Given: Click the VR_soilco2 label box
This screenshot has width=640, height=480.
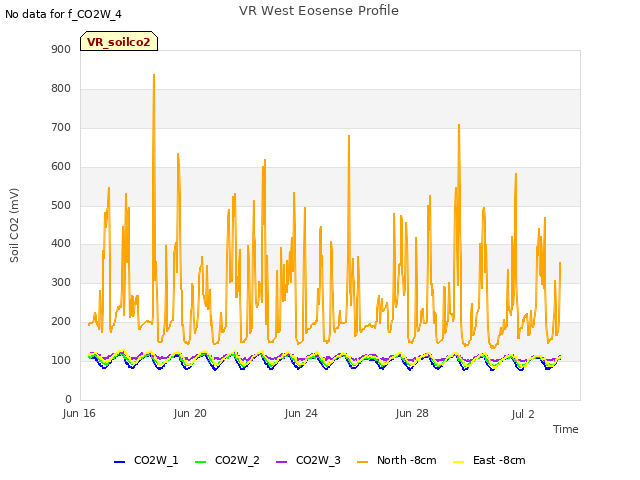Looking at the screenshot, I should (119, 41).
